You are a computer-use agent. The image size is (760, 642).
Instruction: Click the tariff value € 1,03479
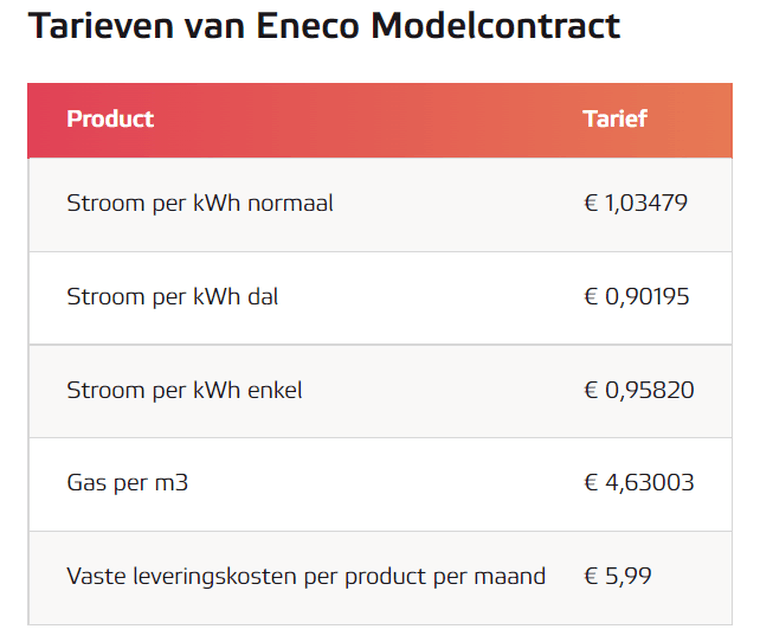(636, 204)
